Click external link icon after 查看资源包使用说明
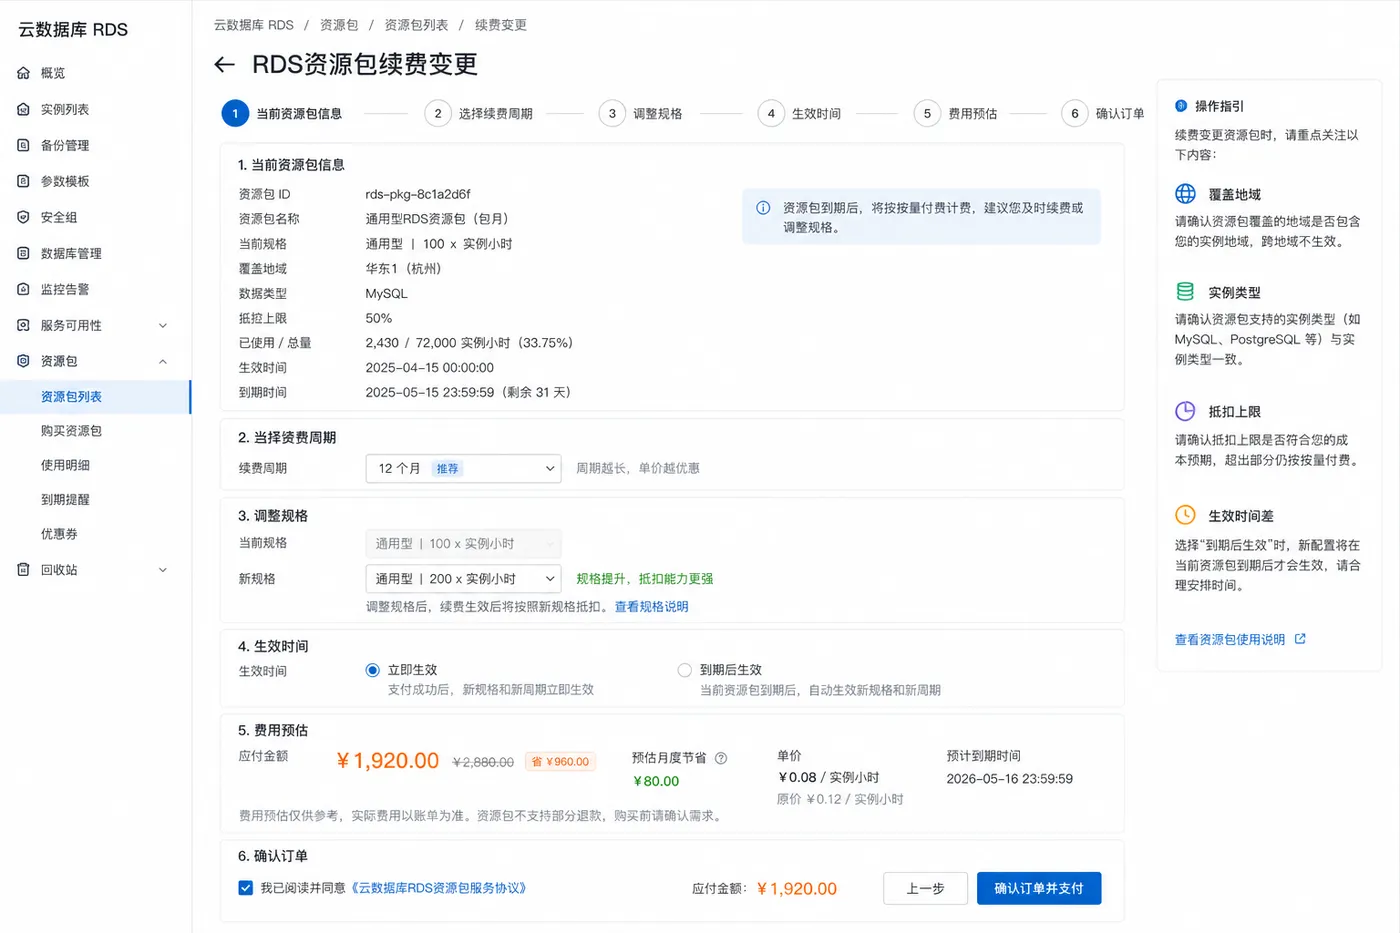 [x=1300, y=639]
